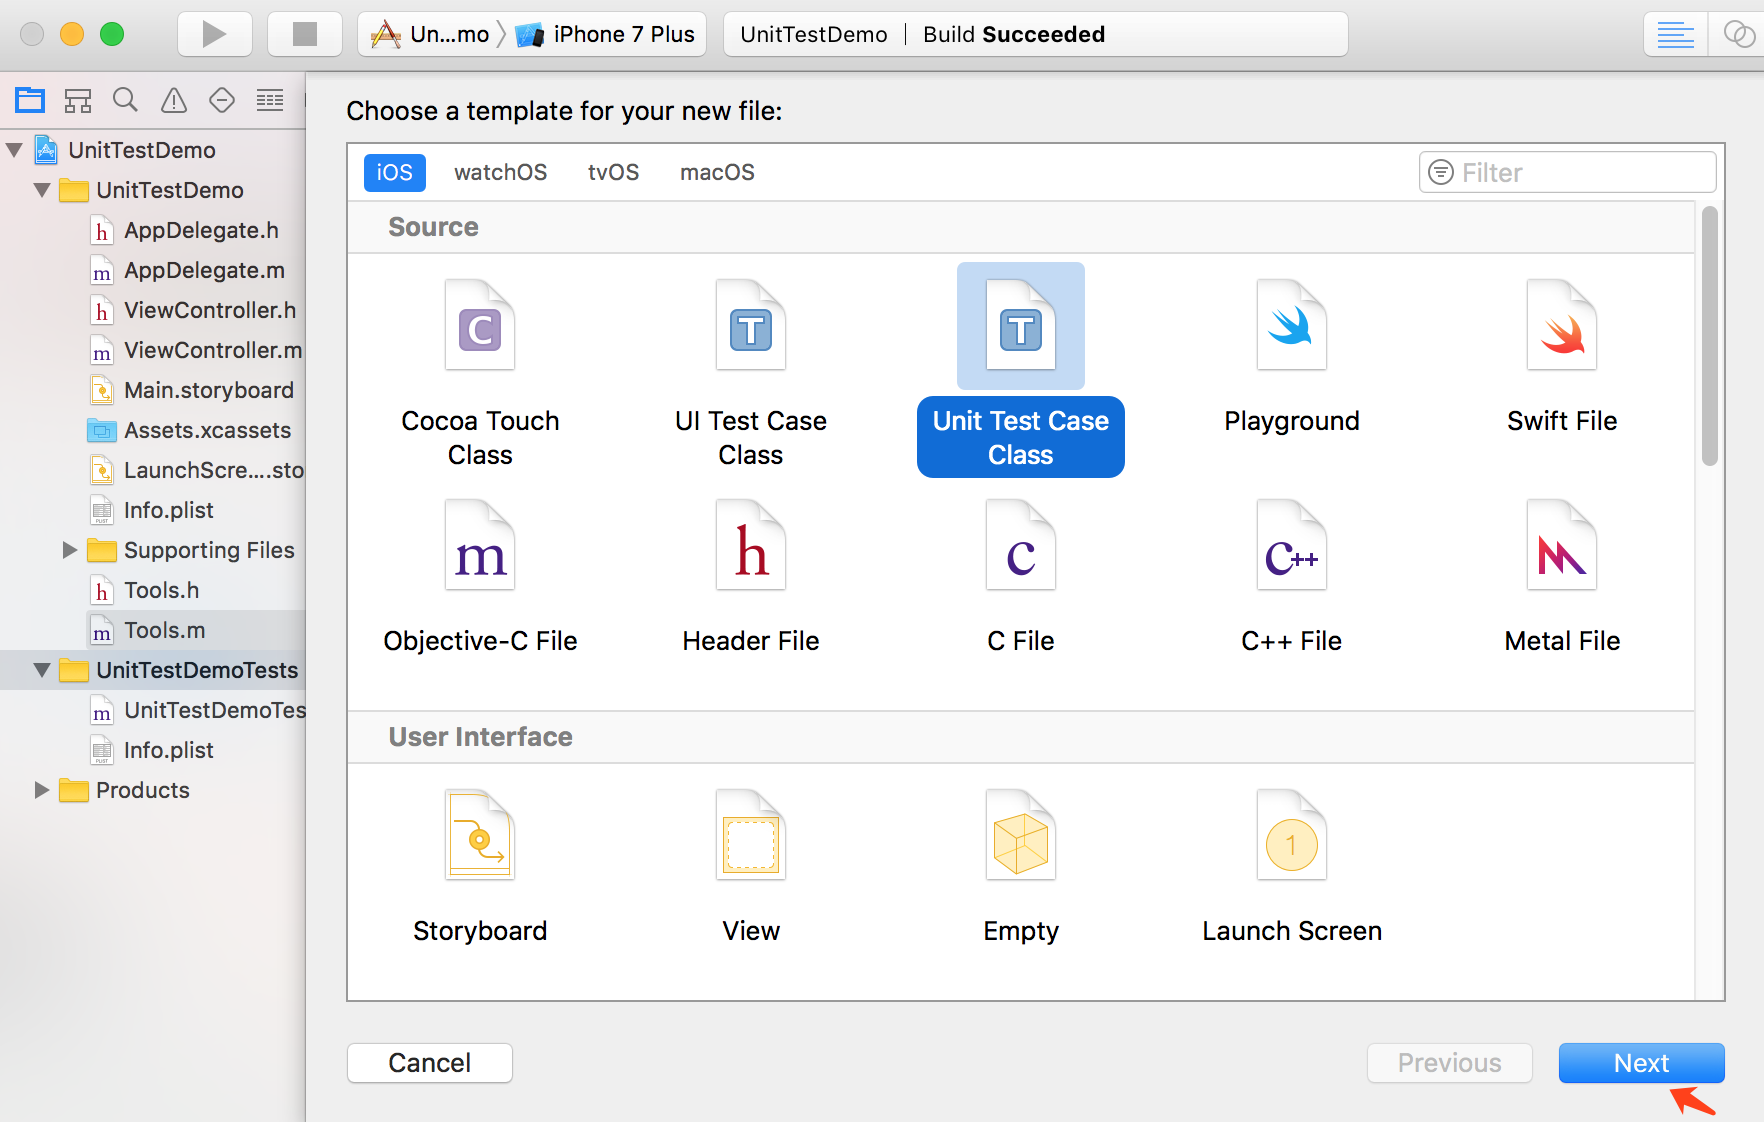Click the Cancel button
Screen dimensions: 1764x1122
coord(430,1063)
